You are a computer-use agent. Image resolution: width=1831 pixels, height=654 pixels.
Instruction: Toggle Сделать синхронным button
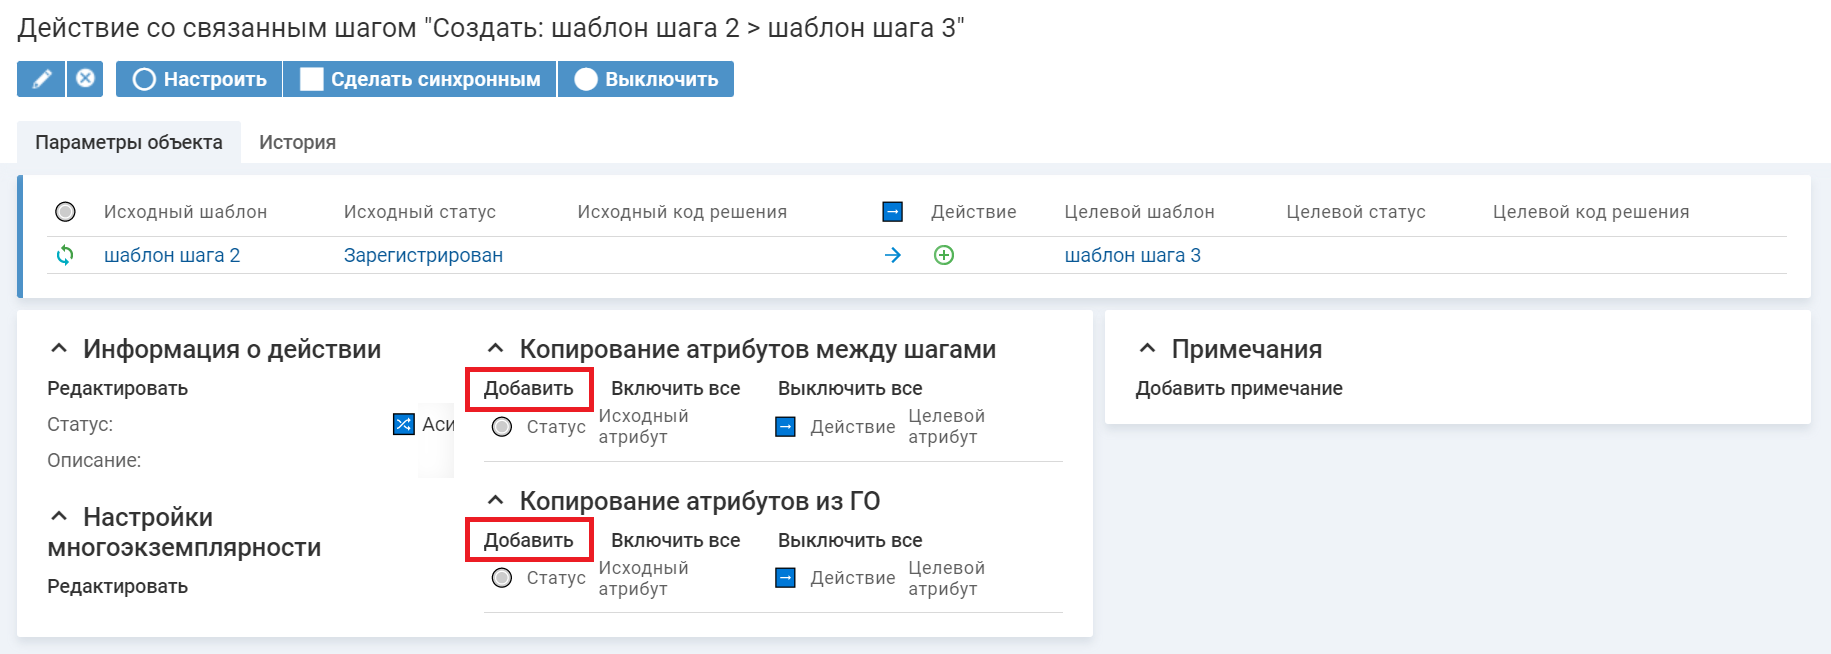coord(420,79)
